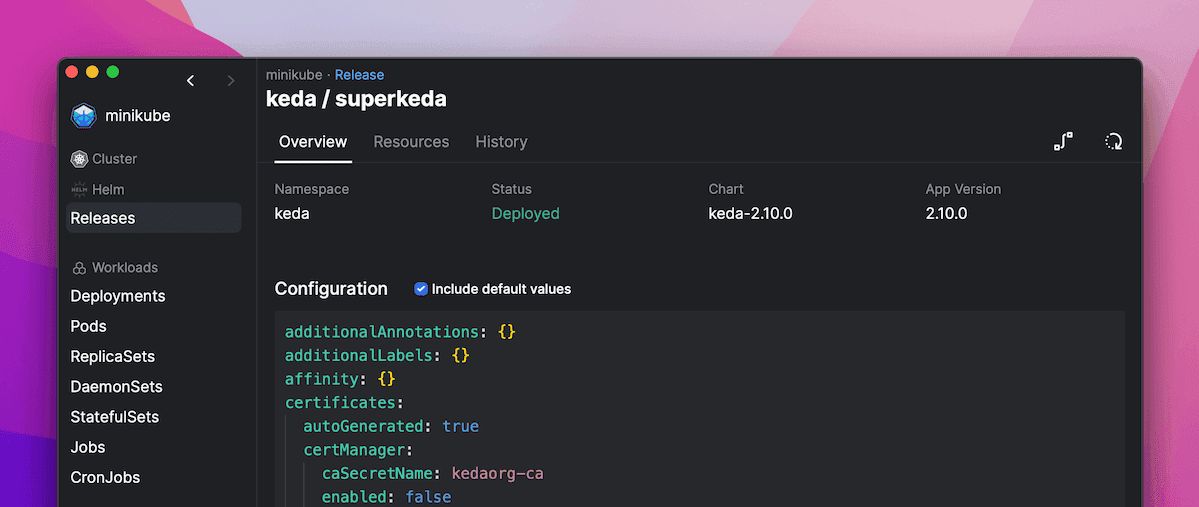Open ReplicaSets in the sidebar
This screenshot has width=1199, height=507.
(113, 356)
